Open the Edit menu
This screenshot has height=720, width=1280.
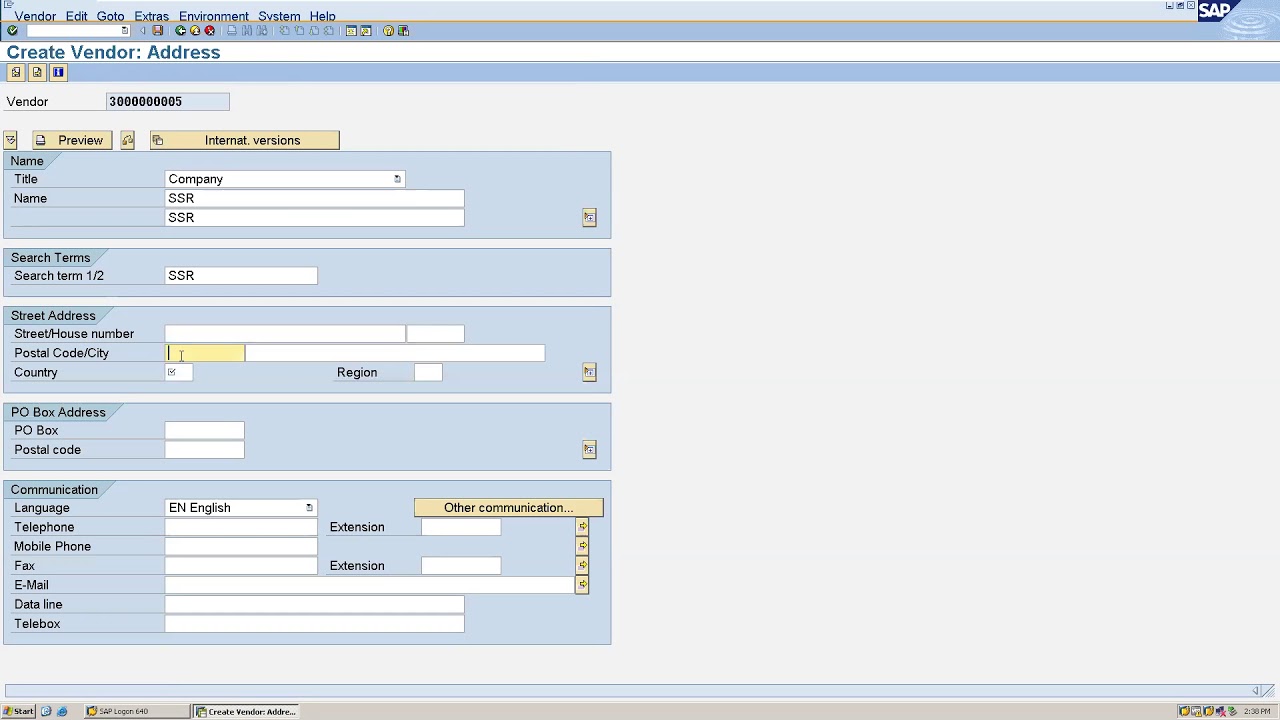pyautogui.click(x=76, y=16)
